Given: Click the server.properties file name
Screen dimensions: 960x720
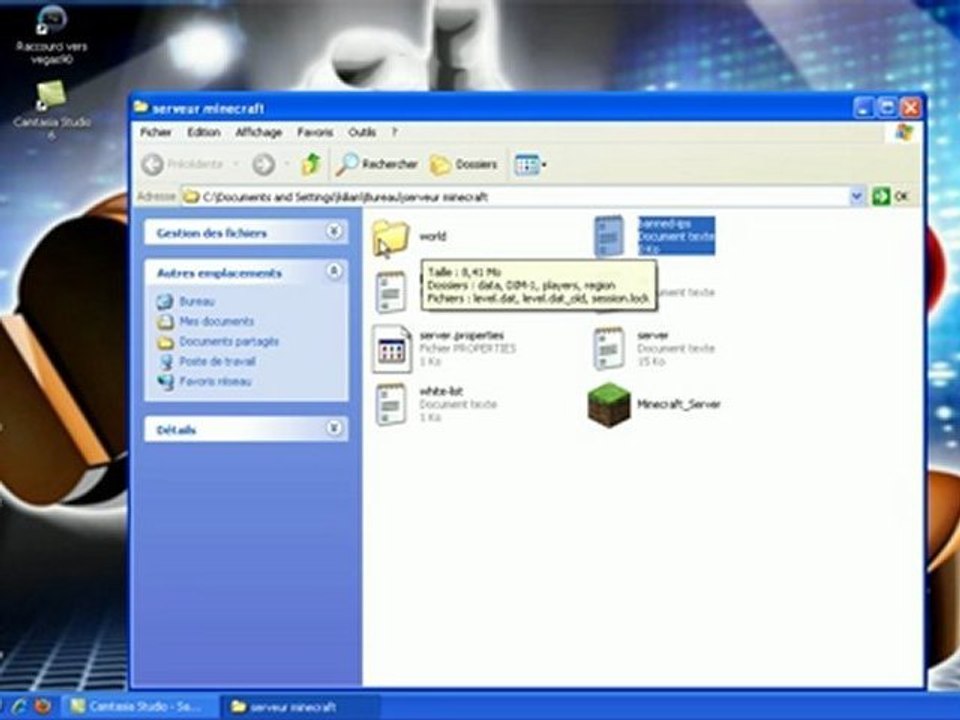Looking at the screenshot, I should [462, 336].
